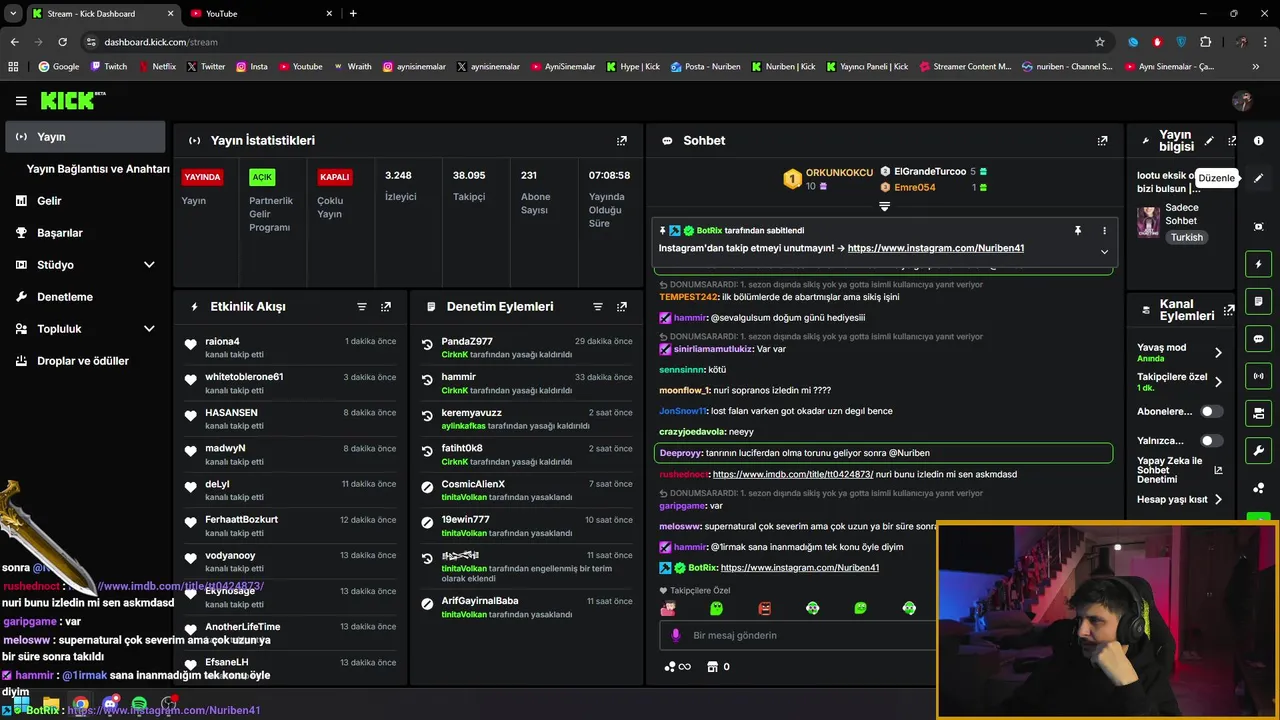Toggle the Abonelere chat switch
1280x720 pixels.
[x=1211, y=411]
